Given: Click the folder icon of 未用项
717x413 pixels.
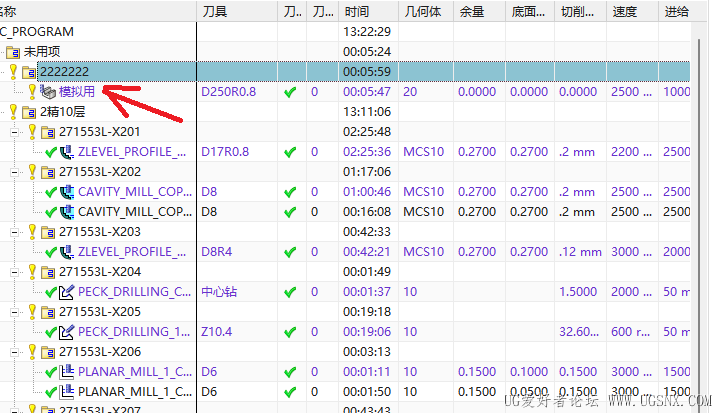Looking at the screenshot, I should (13, 52).
